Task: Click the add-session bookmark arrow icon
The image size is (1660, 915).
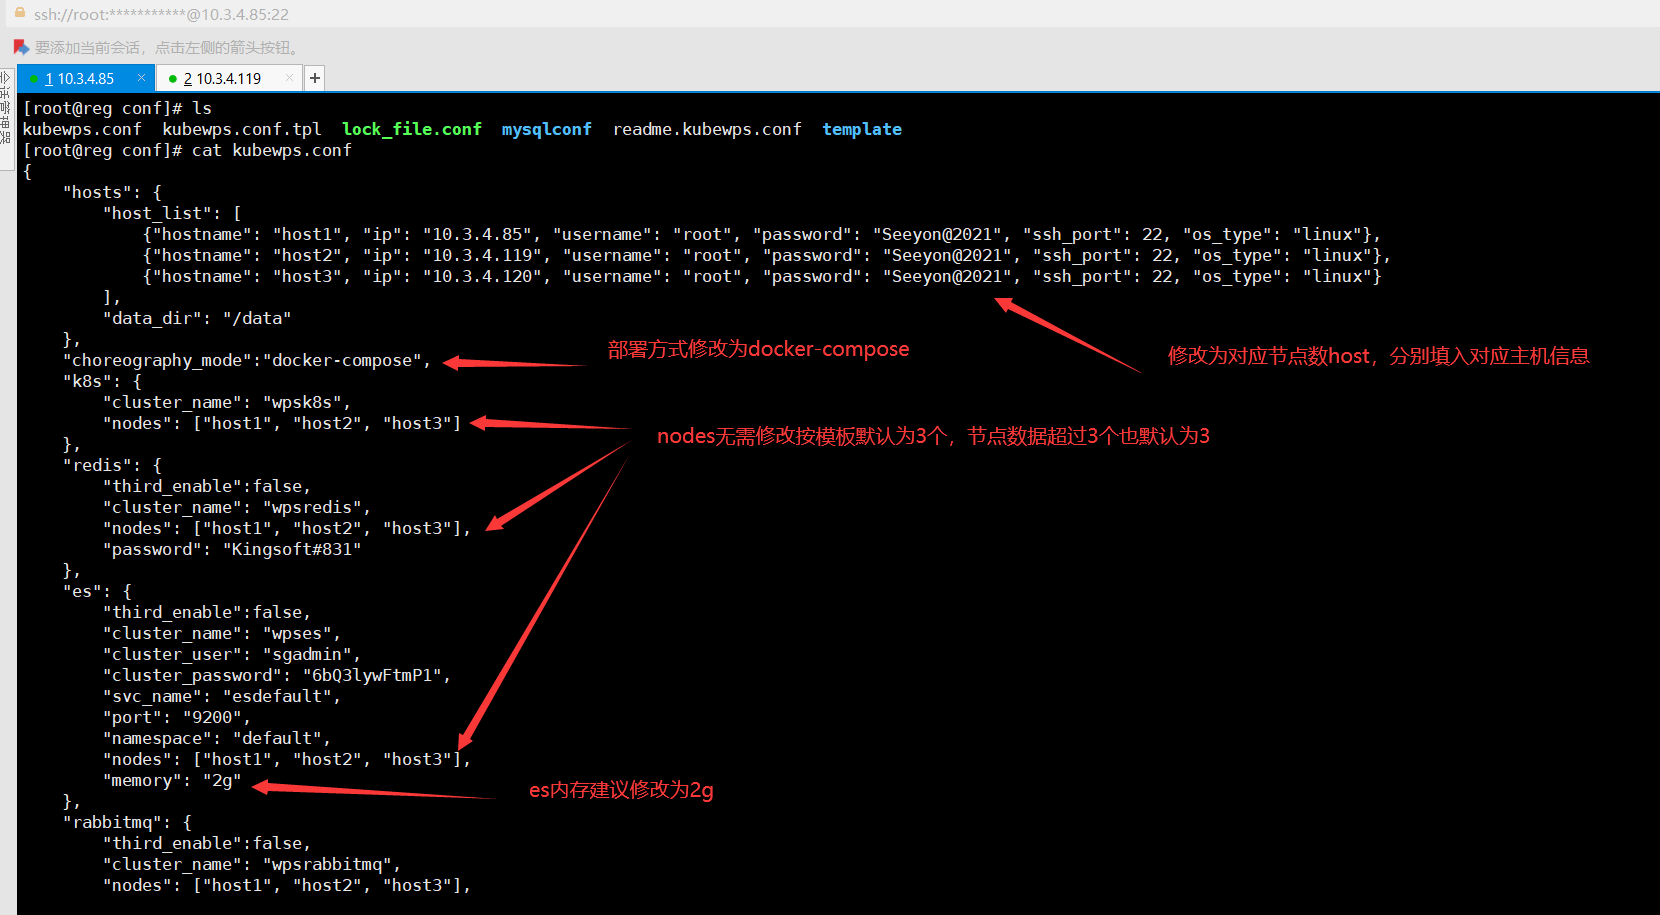Action: click(21, 47)
